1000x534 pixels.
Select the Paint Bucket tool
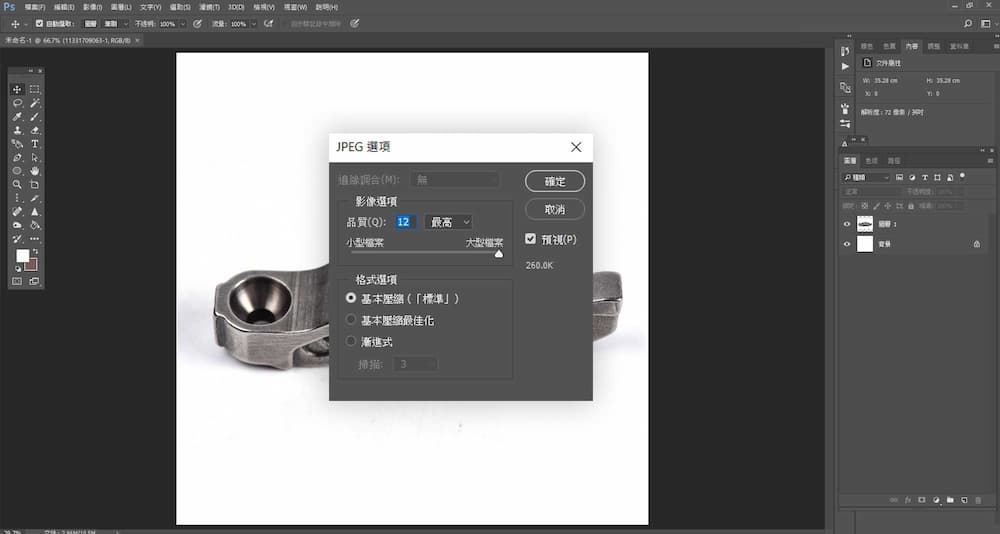point(34,225)
